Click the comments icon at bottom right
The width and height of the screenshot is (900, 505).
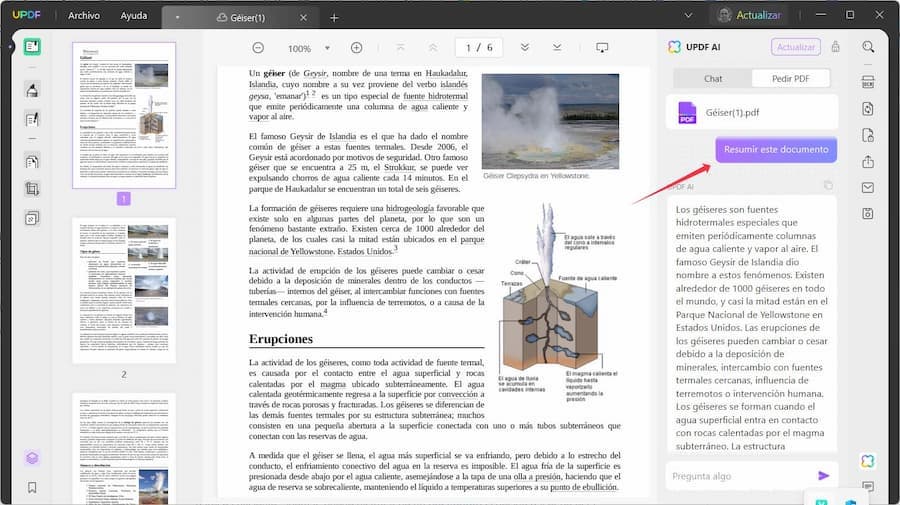click(x=868, y=487)
